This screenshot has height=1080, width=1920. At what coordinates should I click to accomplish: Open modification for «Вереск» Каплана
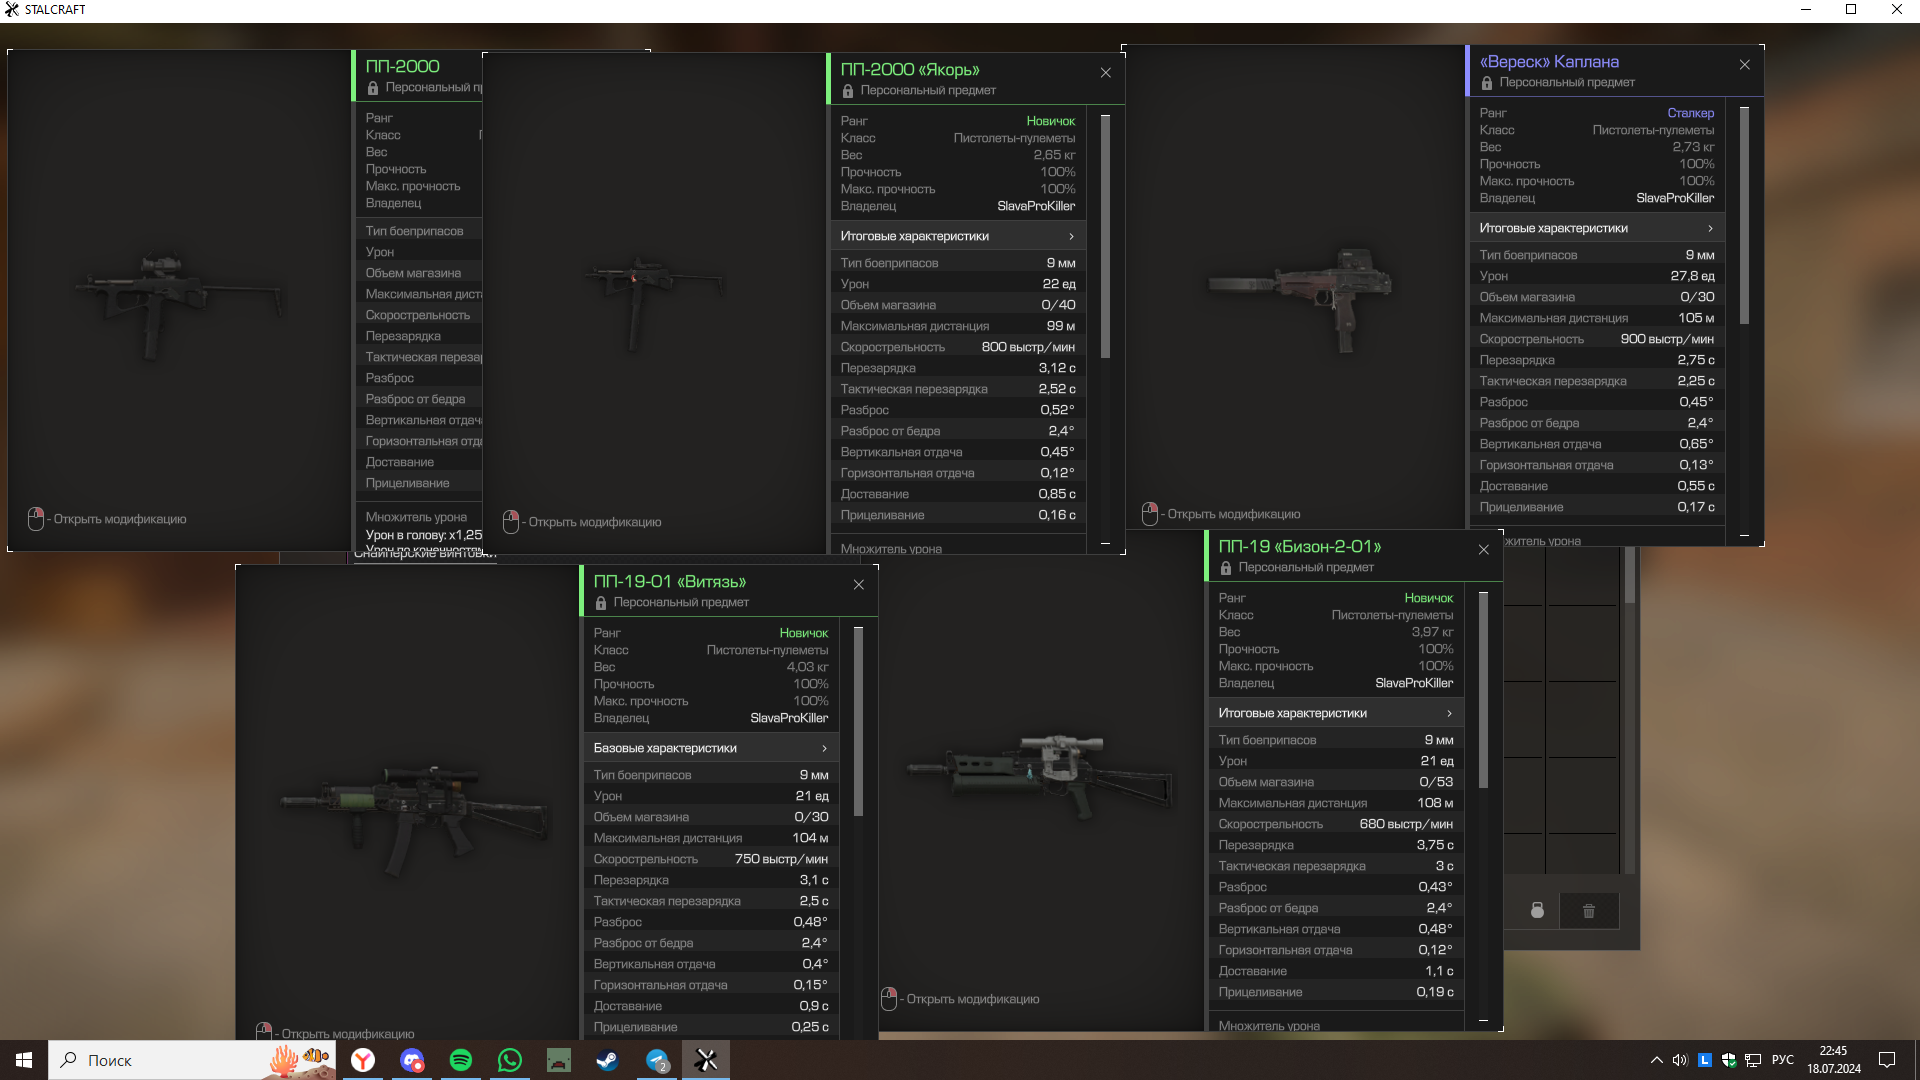tap(1233, 514)
